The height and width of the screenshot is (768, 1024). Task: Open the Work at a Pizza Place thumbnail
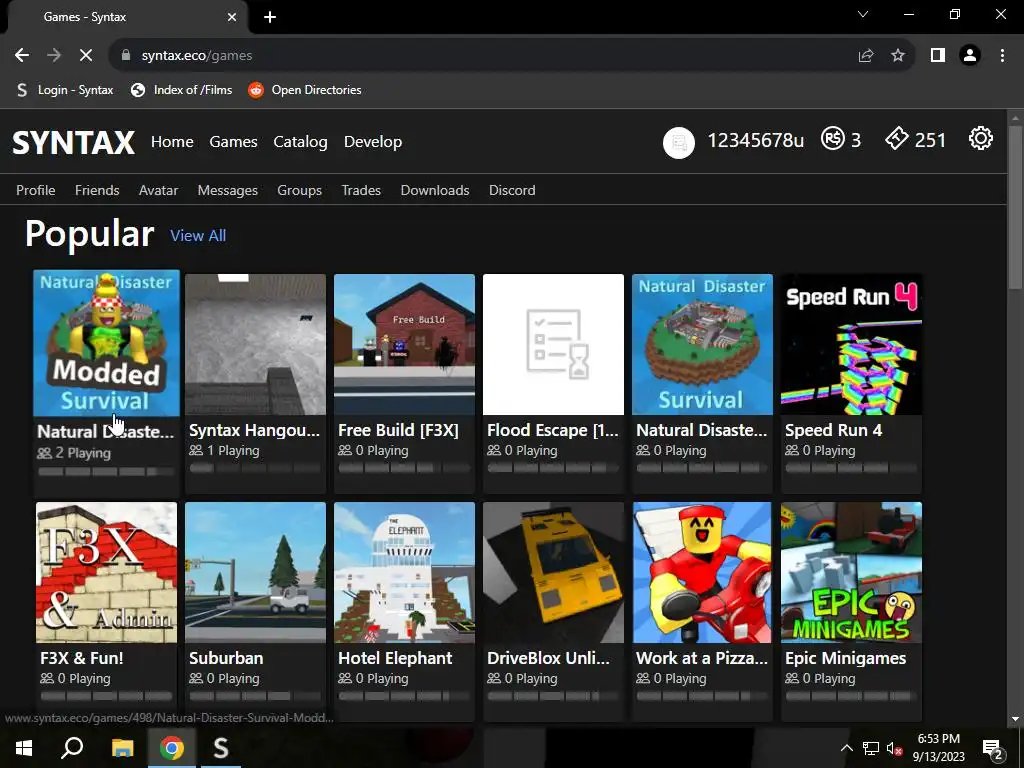(702, 572)
